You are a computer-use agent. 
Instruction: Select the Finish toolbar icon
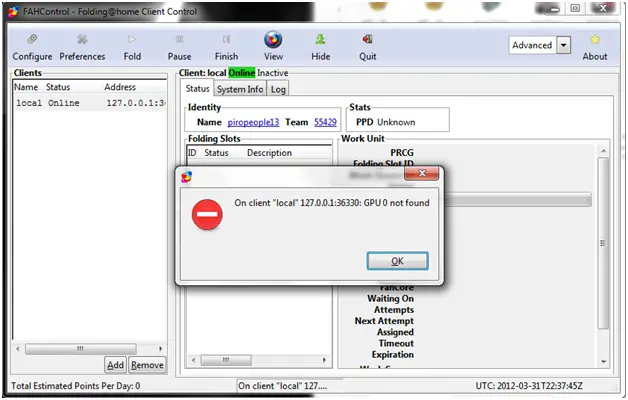pos(226,39)
